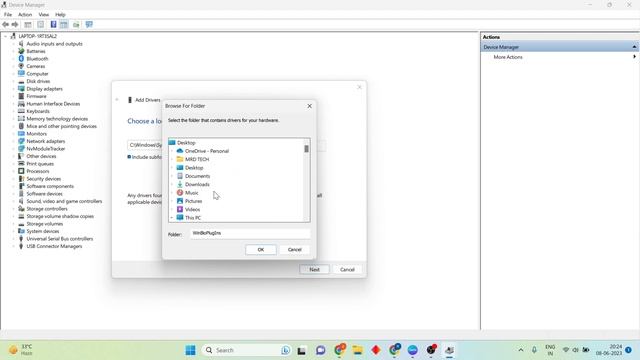Select Print queues in device tree
The width and height of the screenshot is (640, 360).
pyautogui.click(x=40, y=164)
